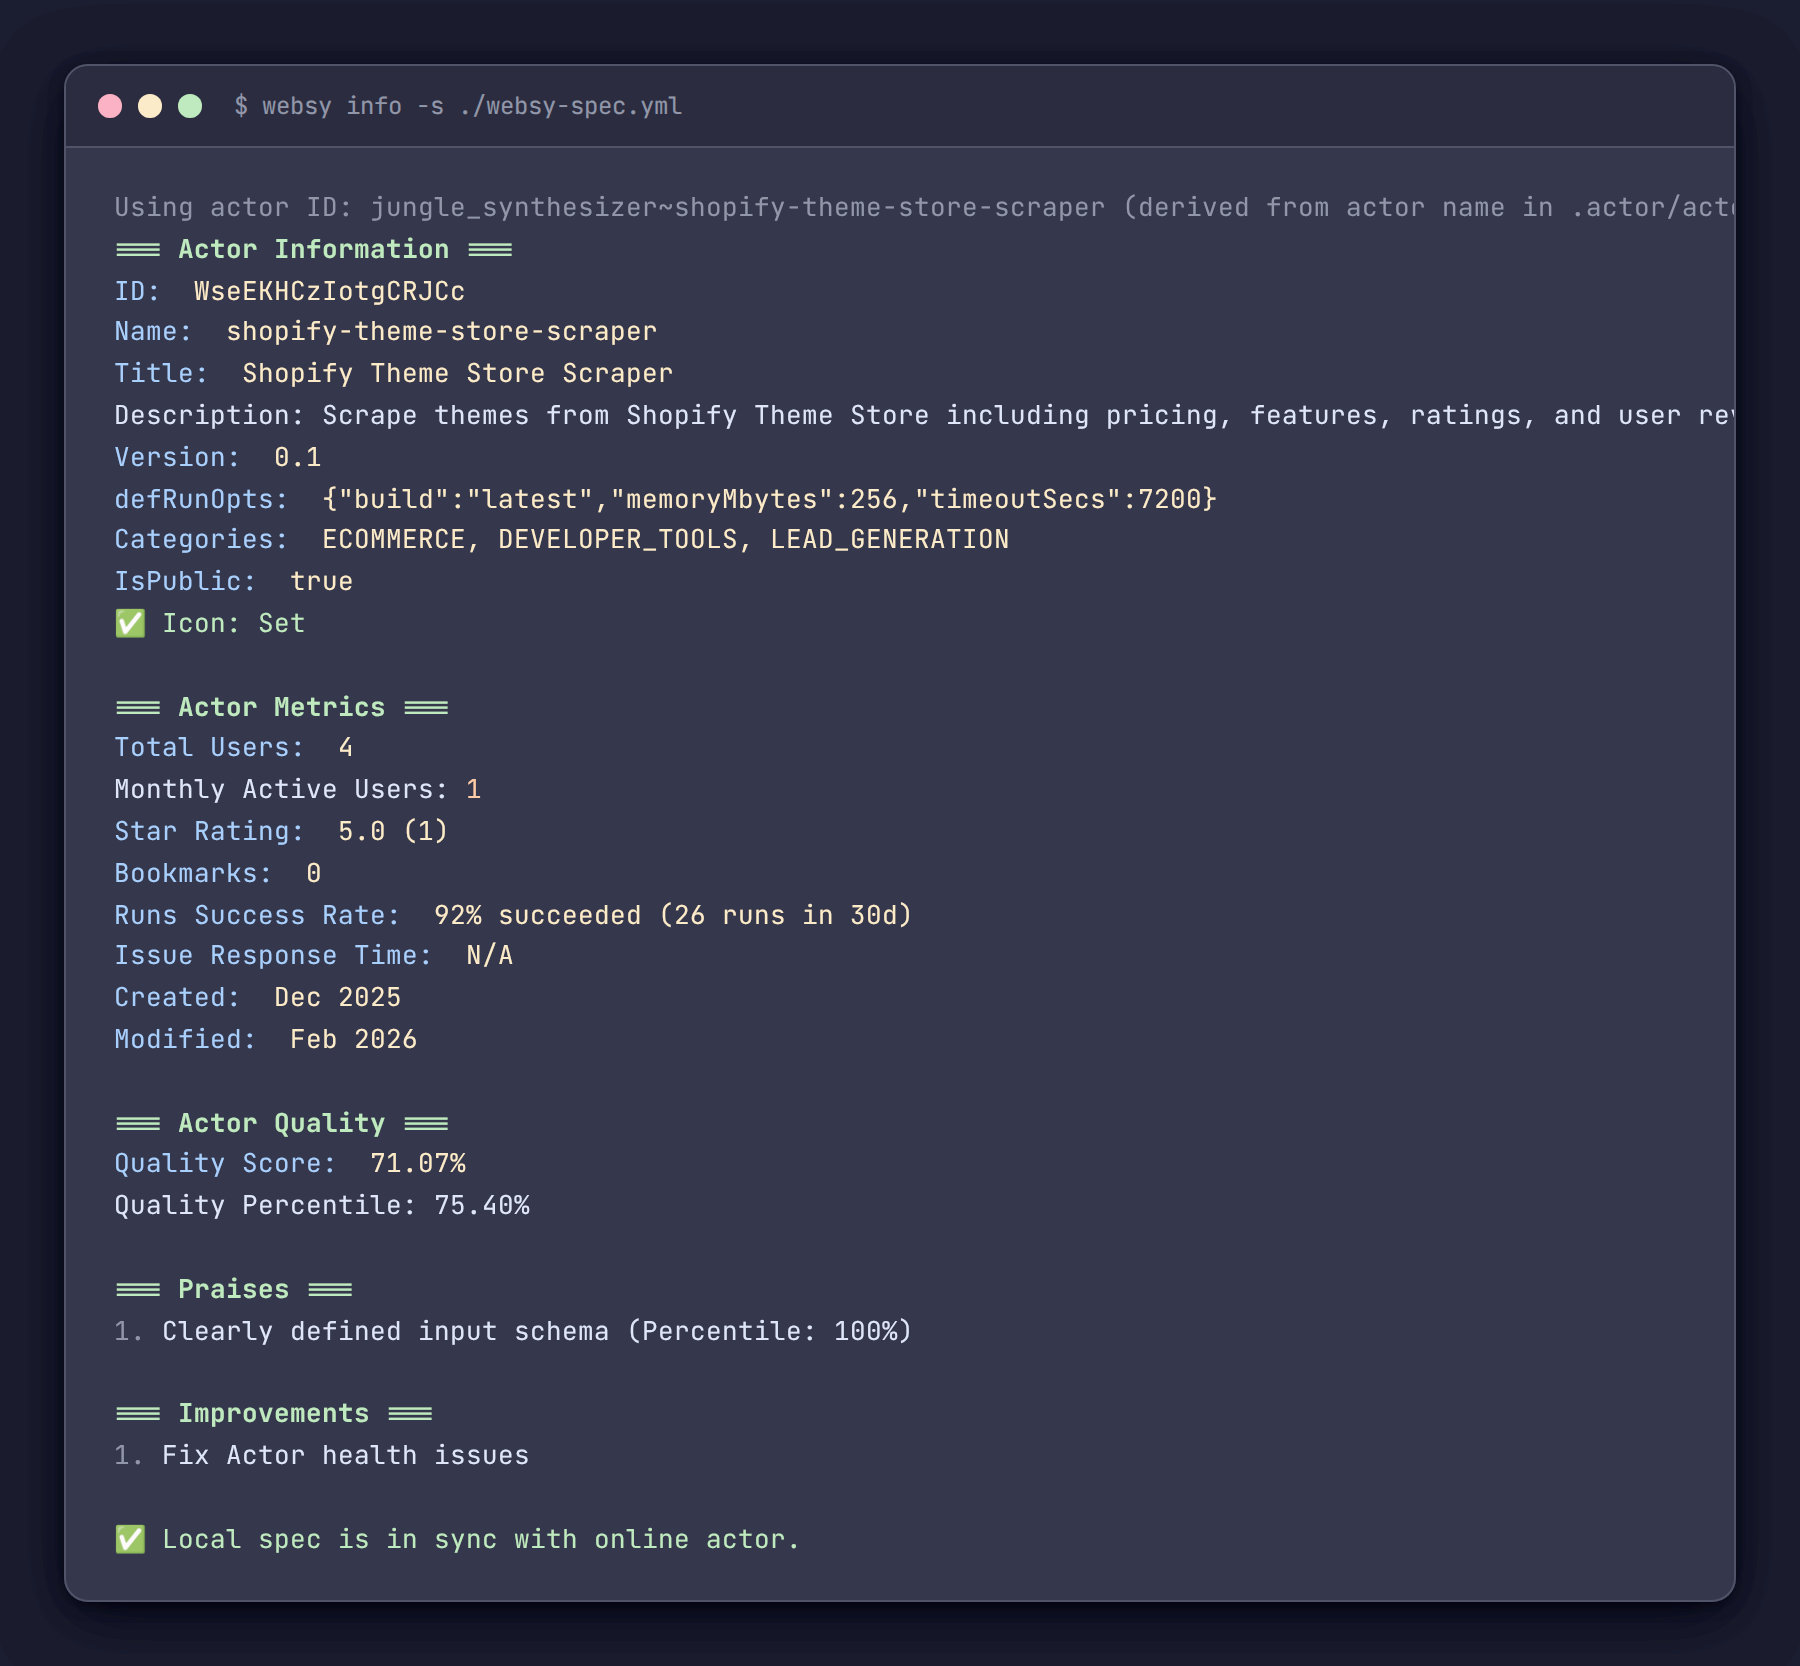Click the 92% succeeded runs text
This screenshot has width=1800, height=1666.
[673, 915]
